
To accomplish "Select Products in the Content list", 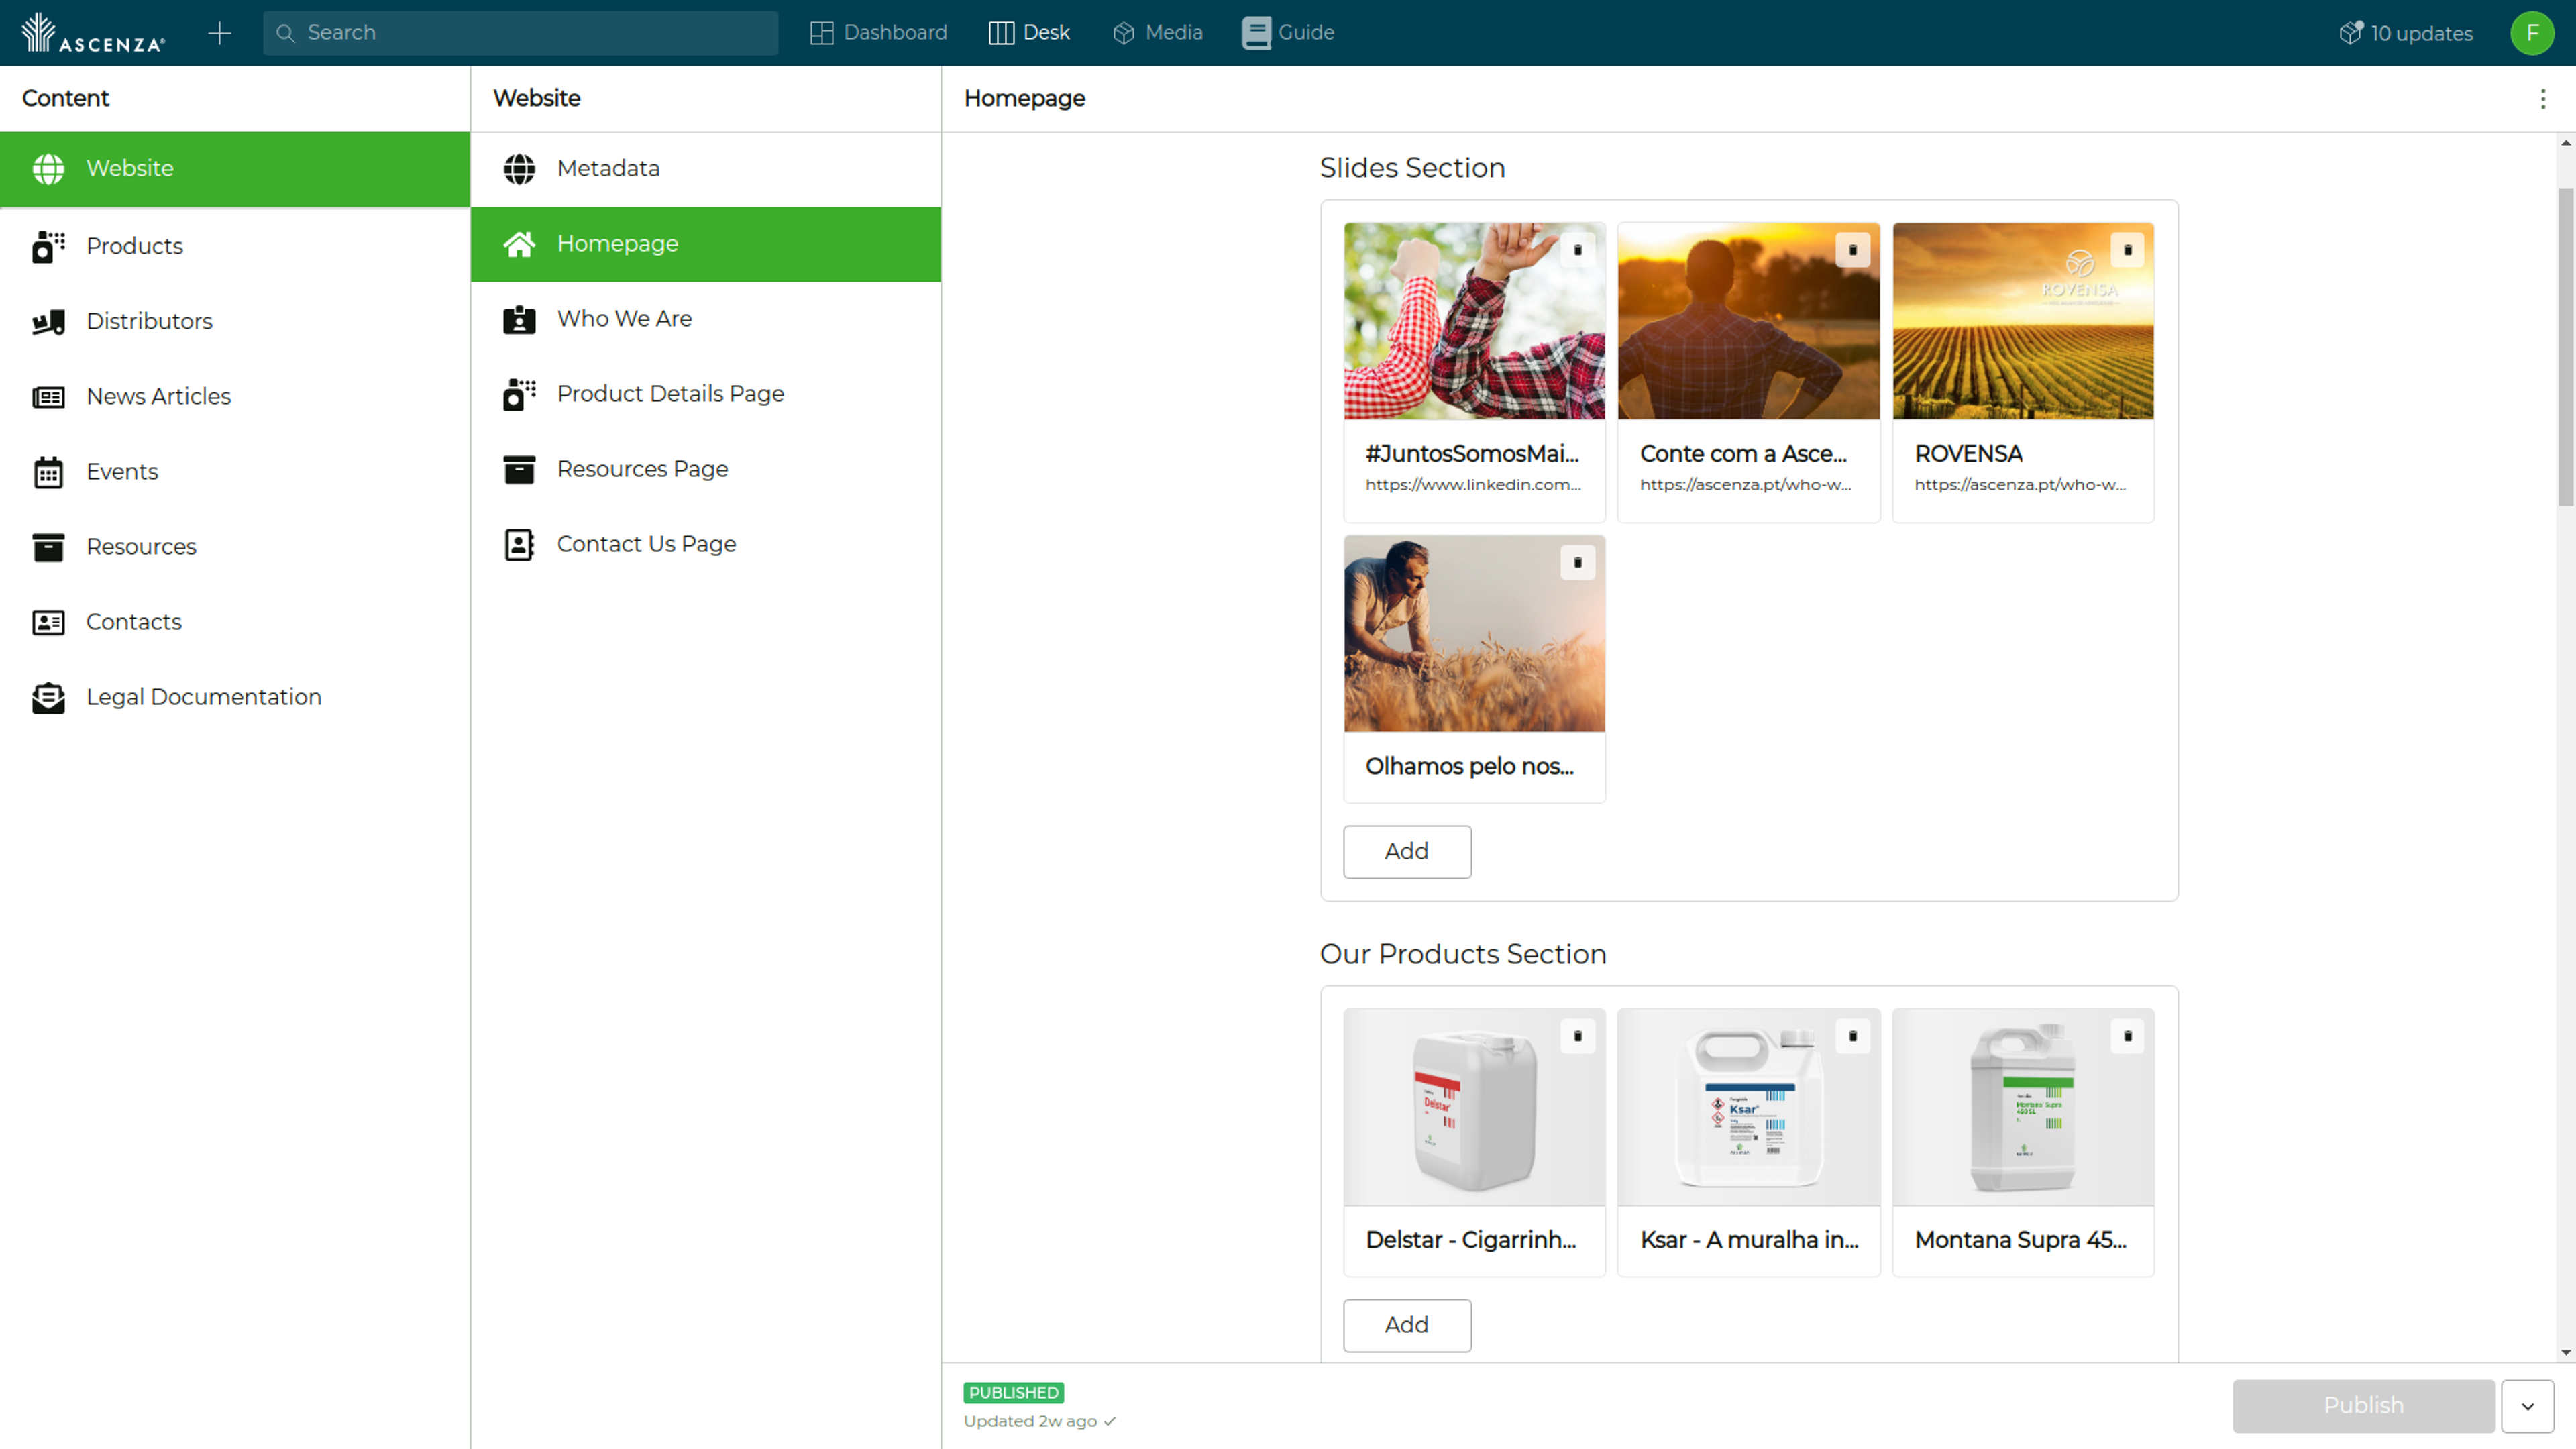I will pos(134,246).
